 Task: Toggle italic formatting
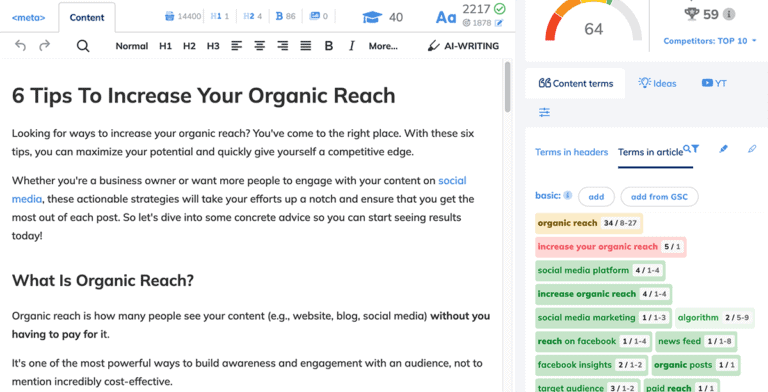tap(352, 46)
